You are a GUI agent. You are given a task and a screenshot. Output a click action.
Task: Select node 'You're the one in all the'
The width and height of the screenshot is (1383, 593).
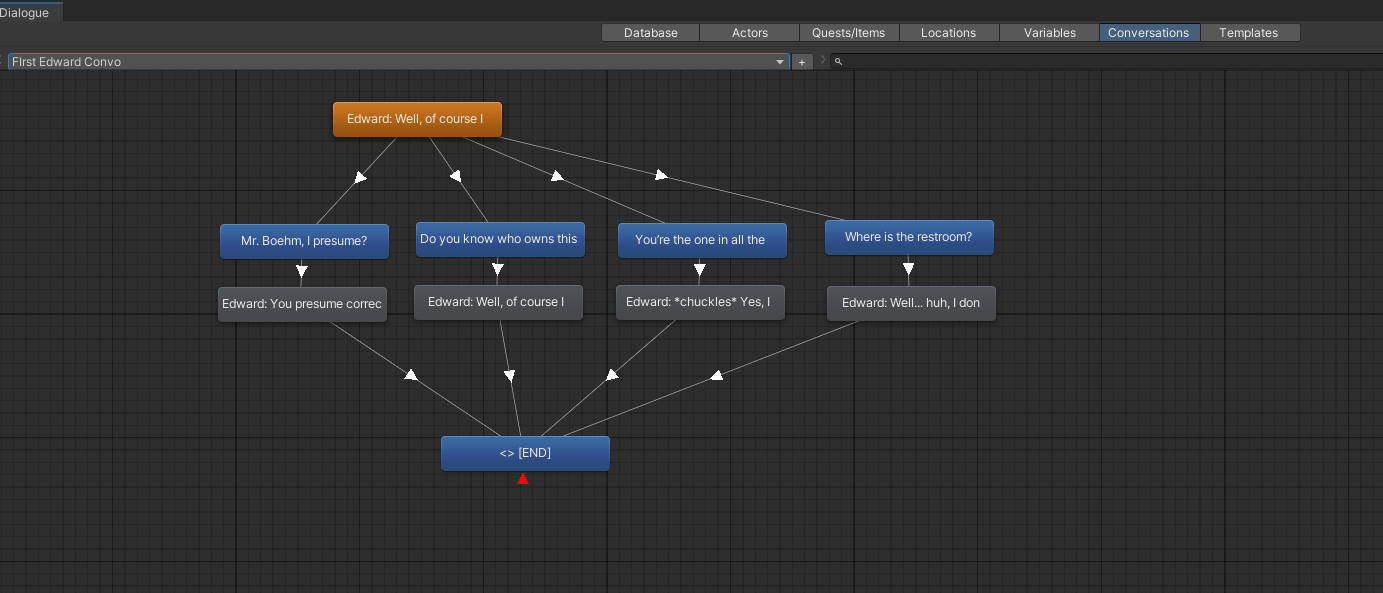click(x=702, y=240)
